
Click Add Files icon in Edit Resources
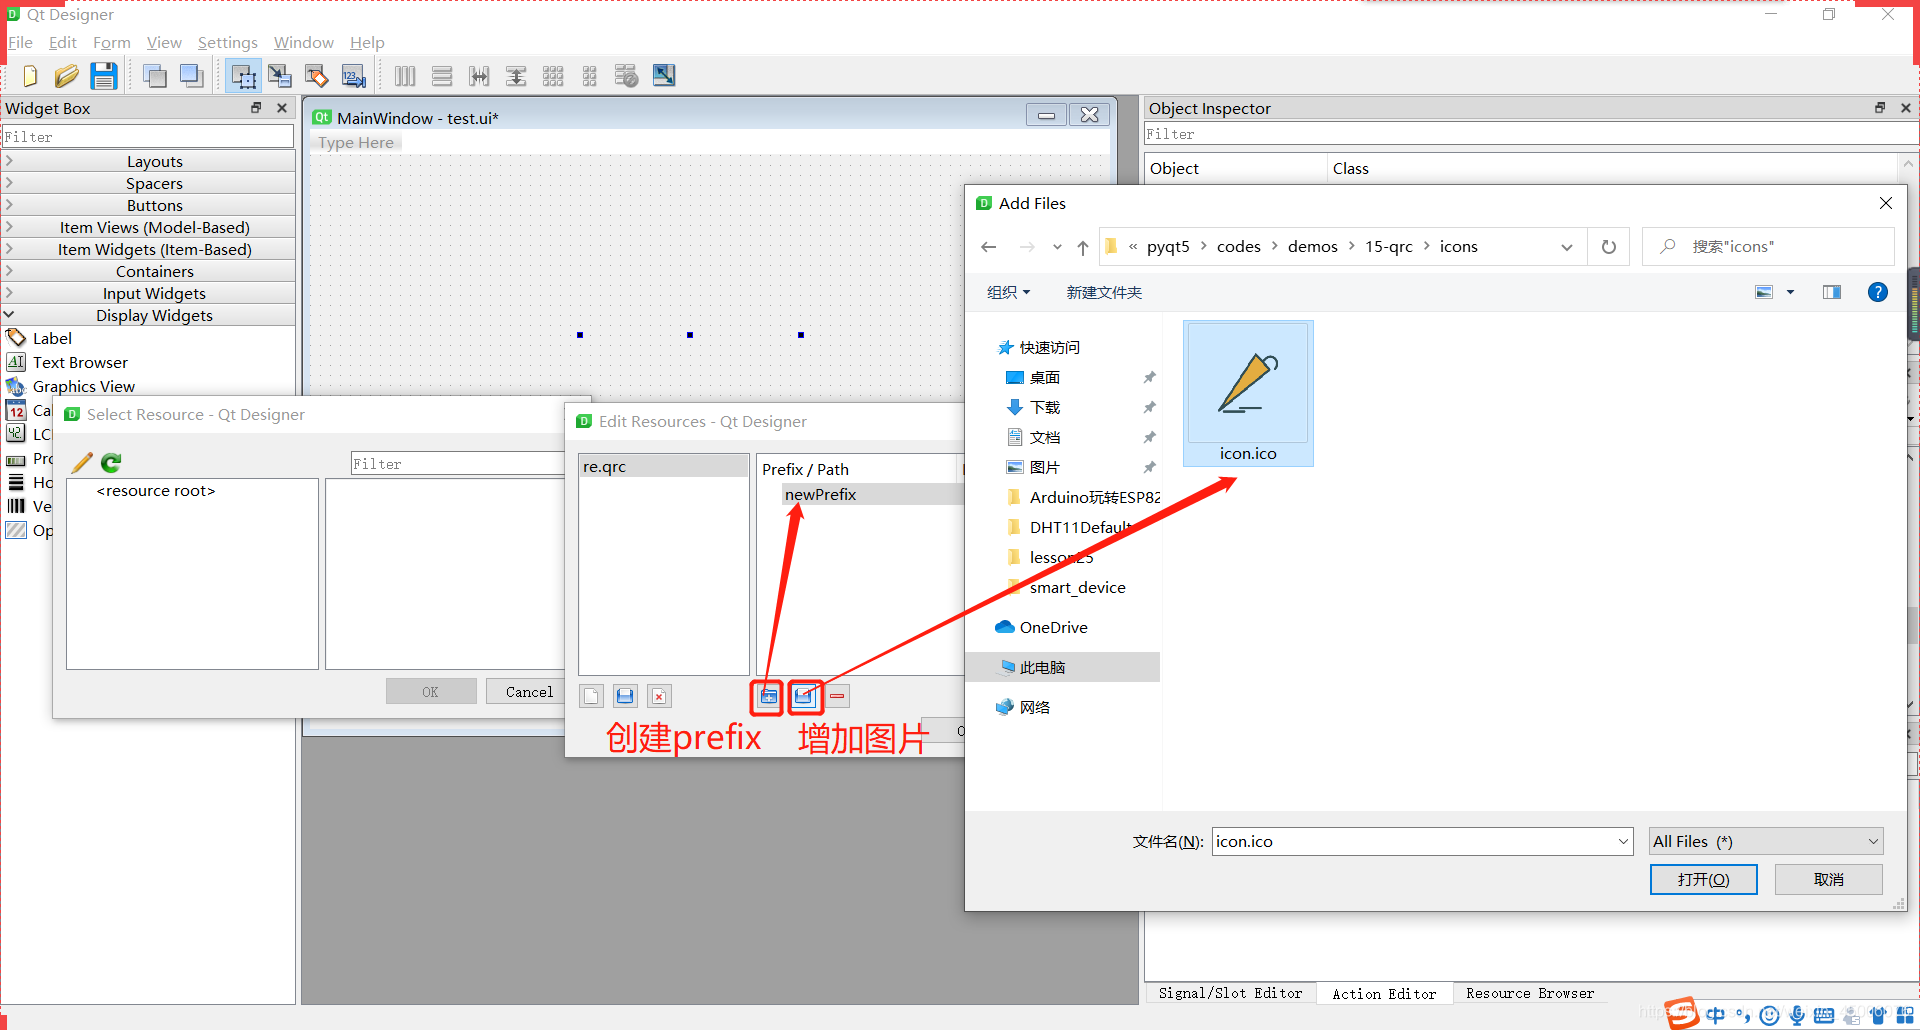click(803, 696)
